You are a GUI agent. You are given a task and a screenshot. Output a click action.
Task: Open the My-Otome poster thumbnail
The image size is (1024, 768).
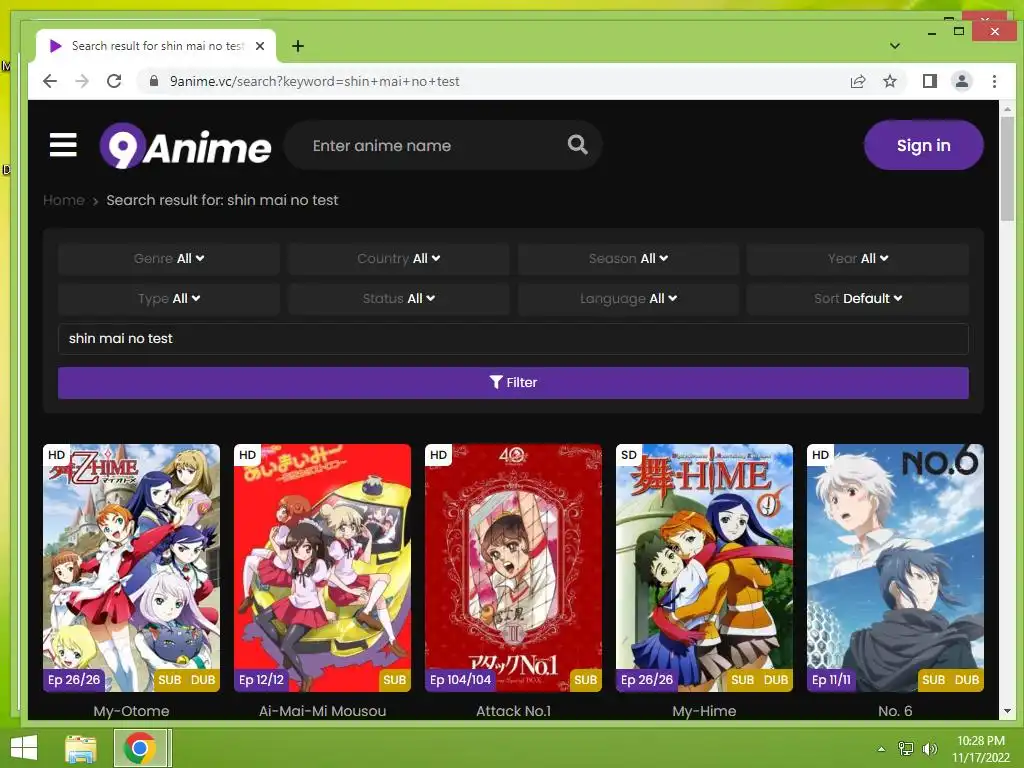pos(131,568)
